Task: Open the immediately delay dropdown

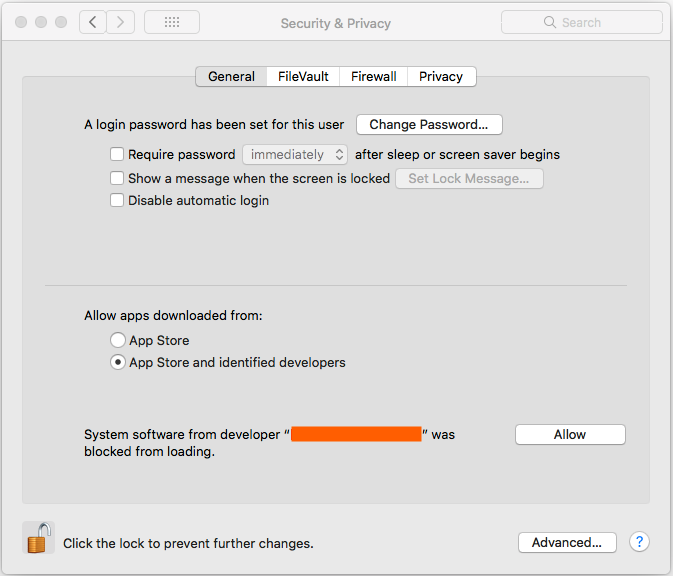Action: click(x=295, y=155)
